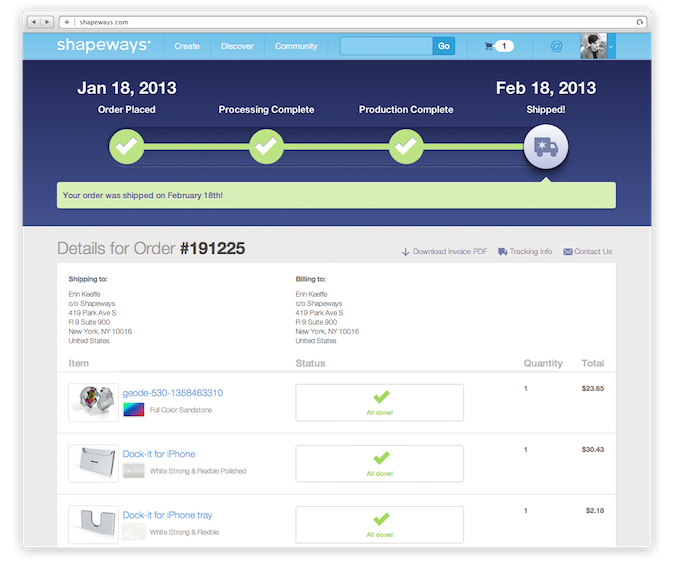This screenshot has width=674, height=562.
Task: Open Contact Us link
Action: (x=593, y=252)
